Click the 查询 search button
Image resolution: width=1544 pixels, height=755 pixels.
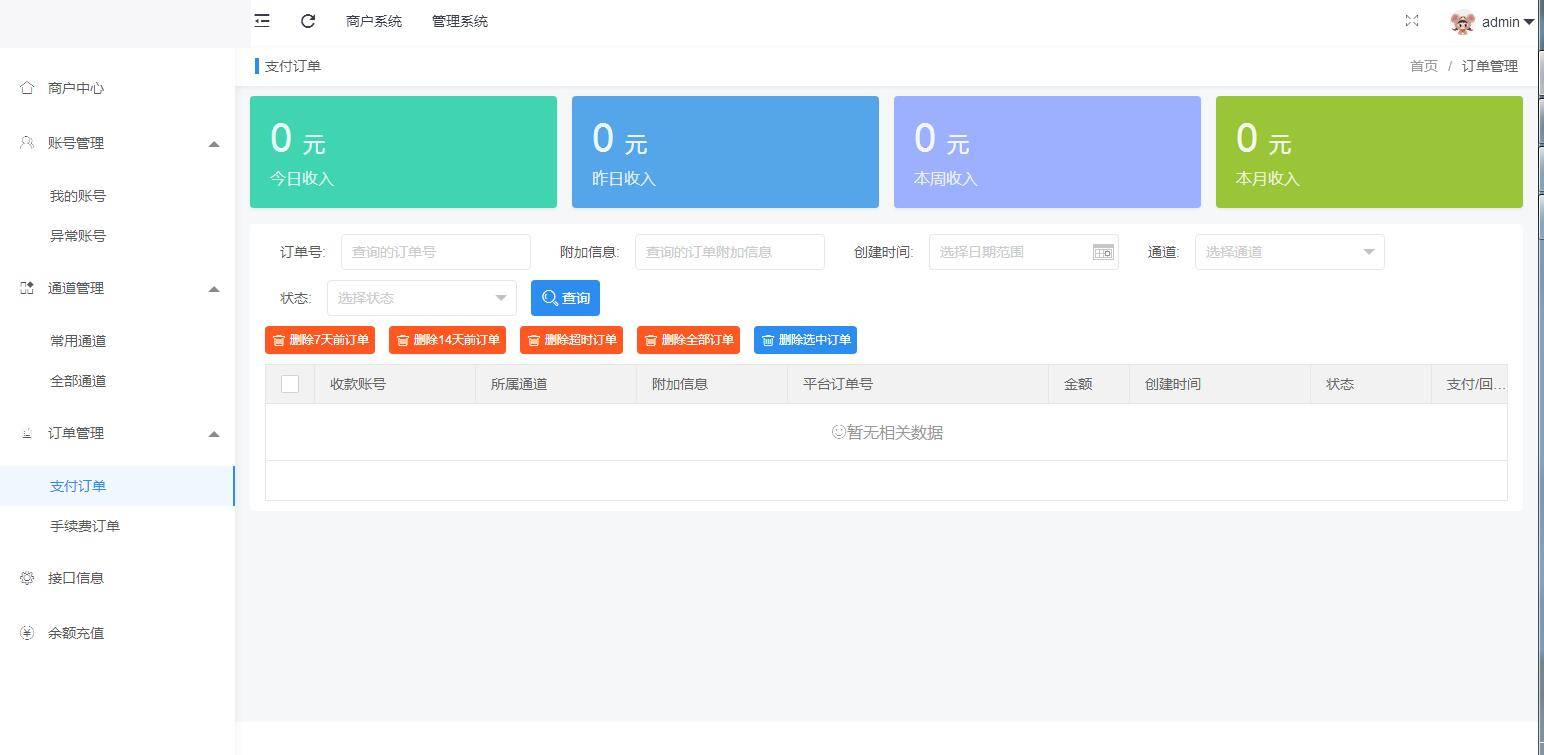point(565,297)
